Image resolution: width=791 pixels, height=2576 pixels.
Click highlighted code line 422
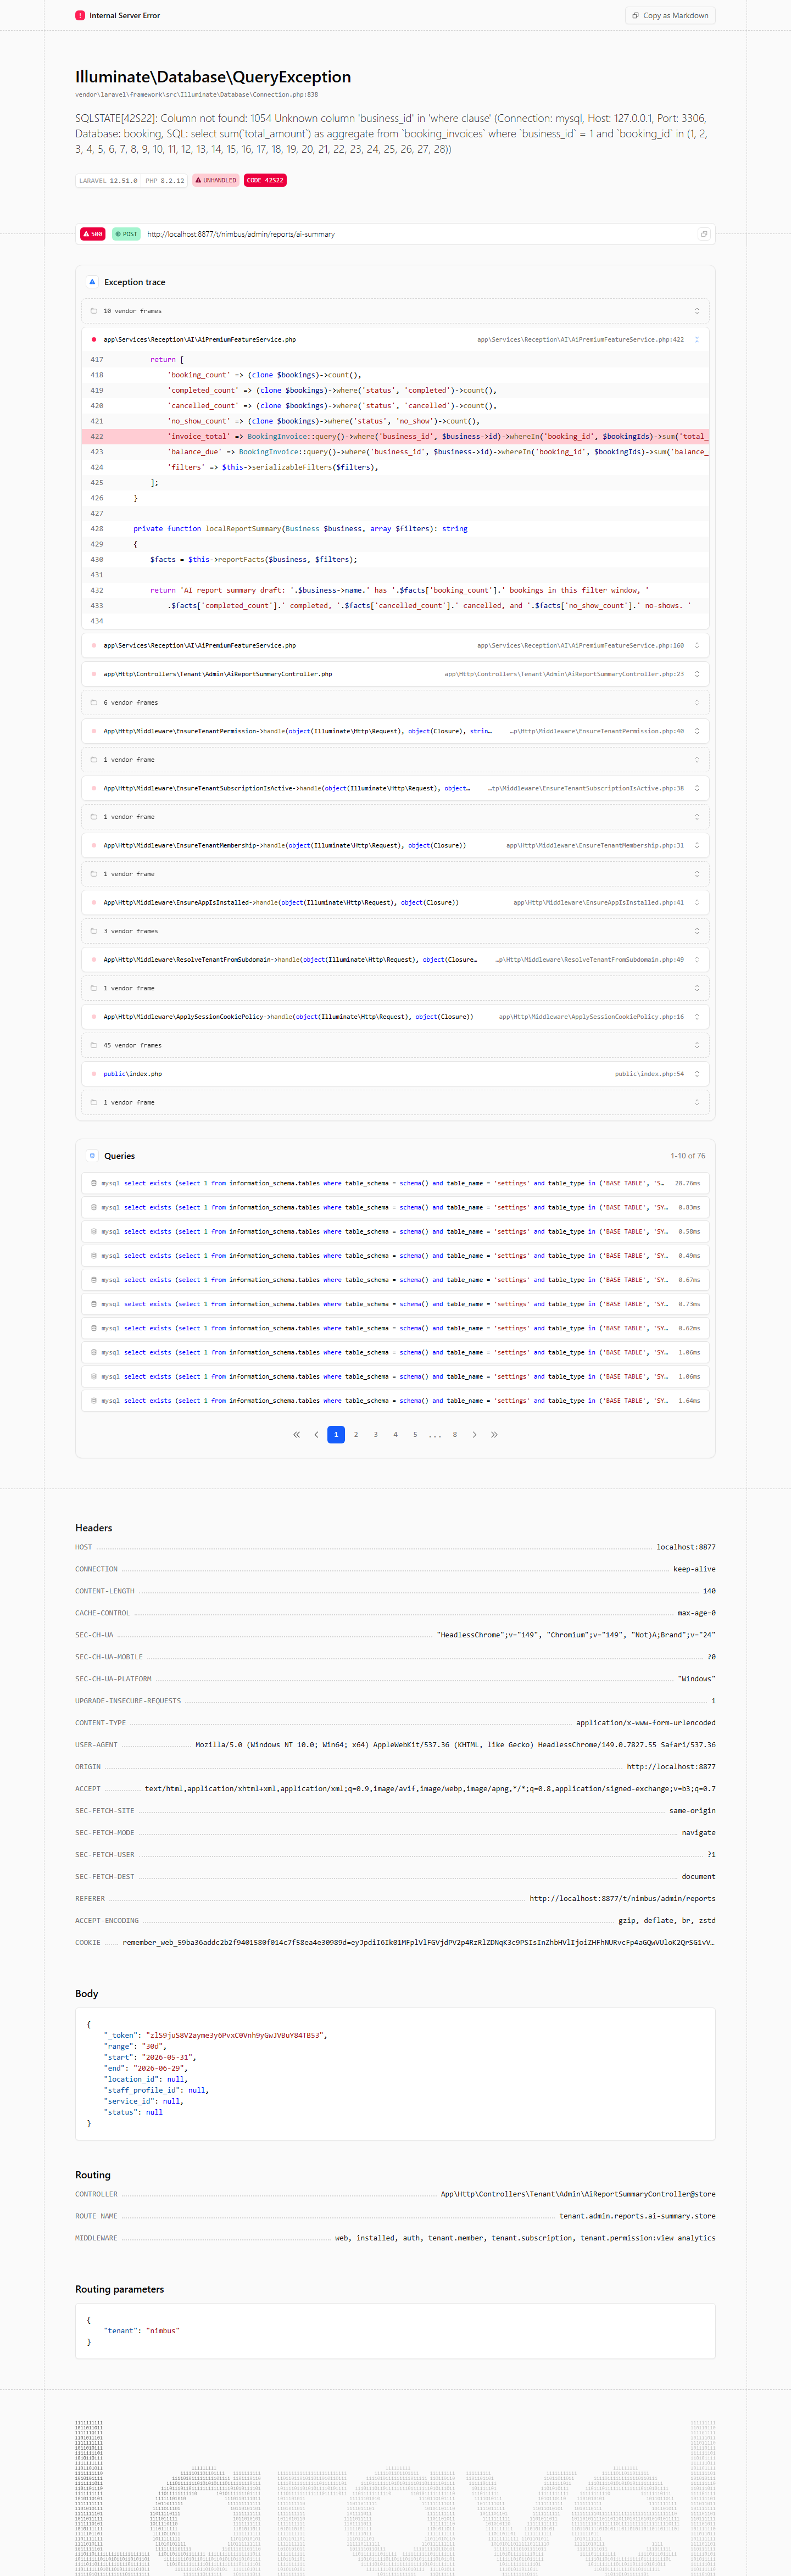click(x=395, y=436)
